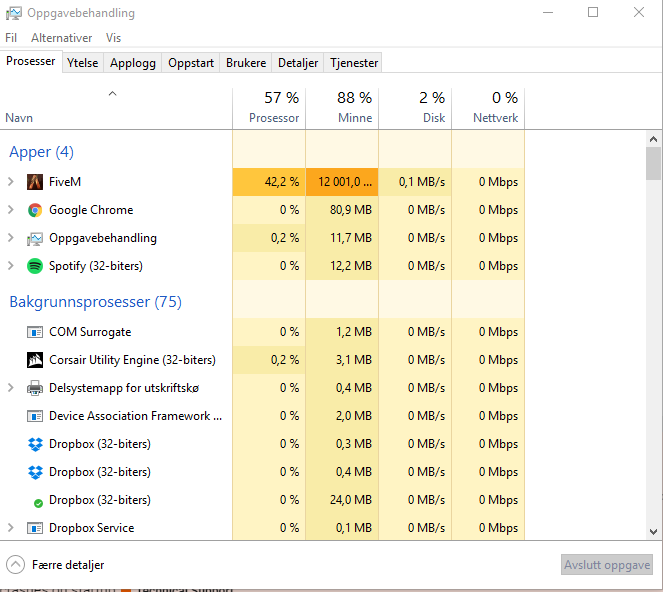Click the vertical scrollbar thumb
Viewport: 663px width, 592px height.
pos(653,164)
